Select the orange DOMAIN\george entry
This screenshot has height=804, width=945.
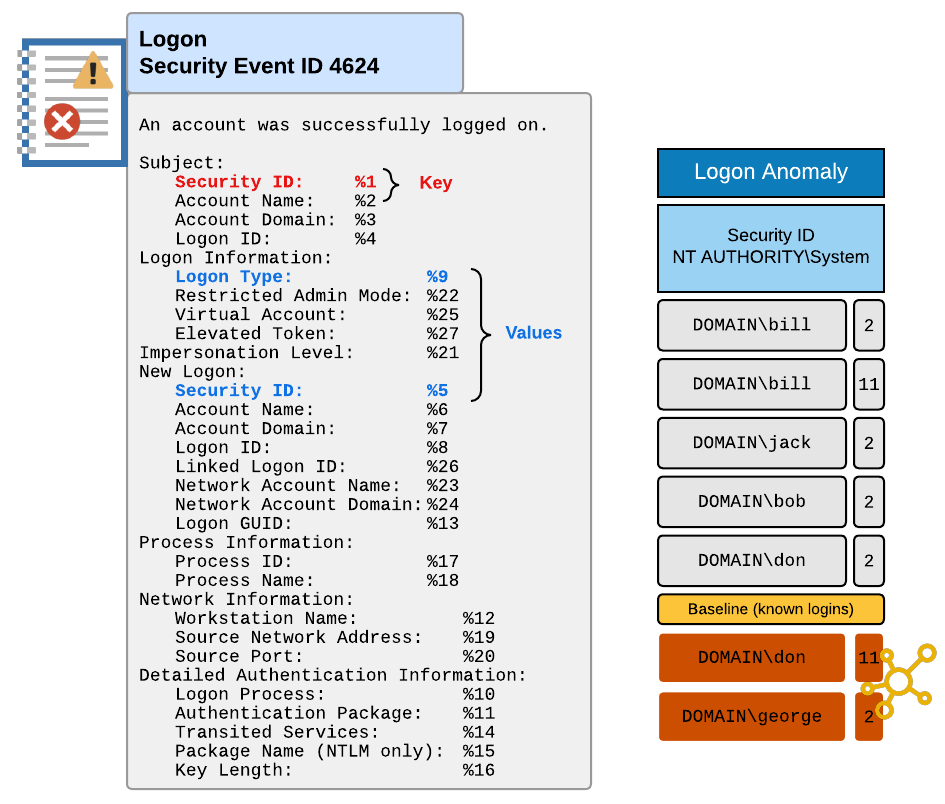coord(752,717)
